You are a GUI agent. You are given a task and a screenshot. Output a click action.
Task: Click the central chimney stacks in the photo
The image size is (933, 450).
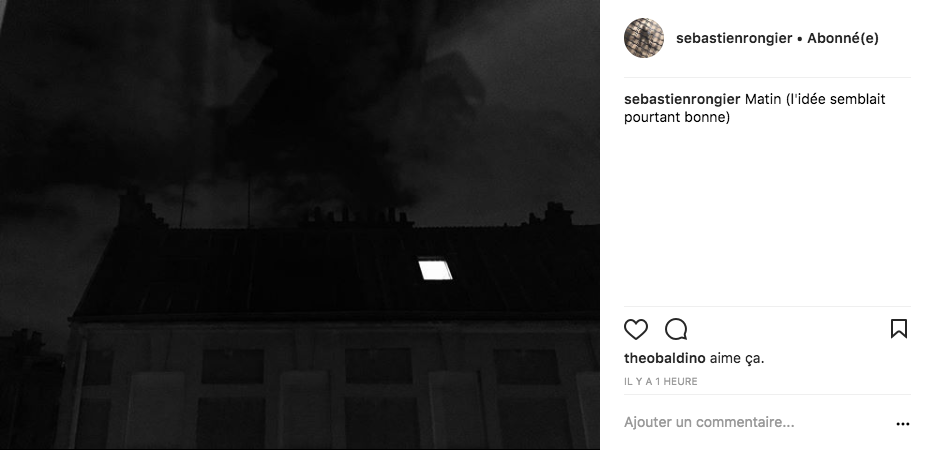[356, 217]
